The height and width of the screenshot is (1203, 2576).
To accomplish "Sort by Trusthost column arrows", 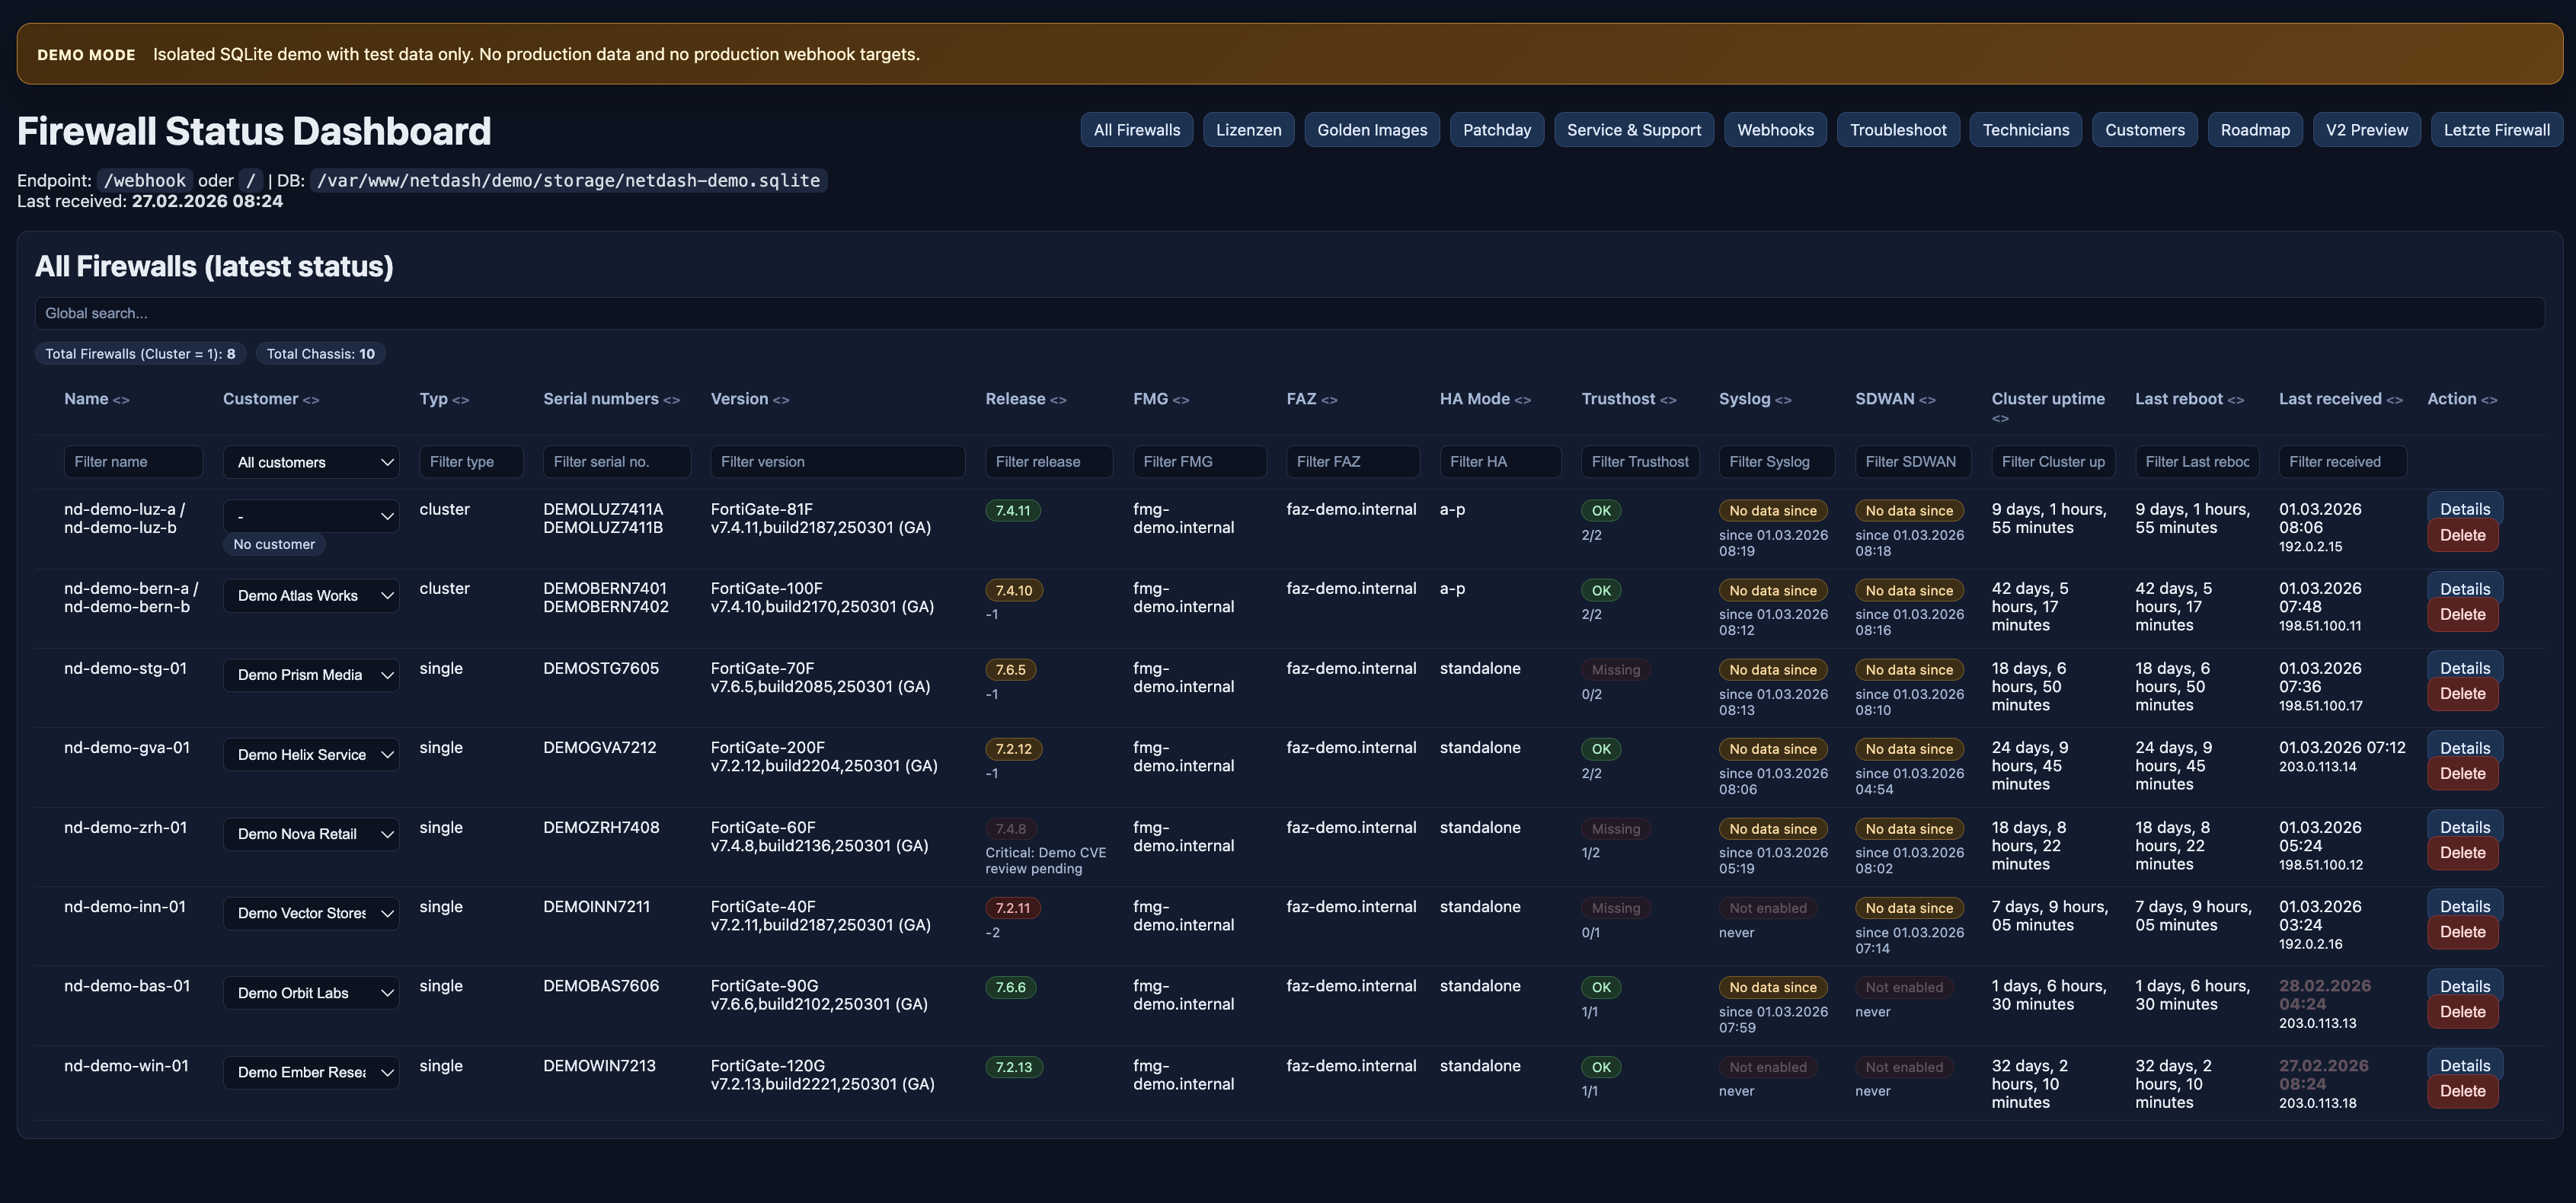I will [1668, 400].
